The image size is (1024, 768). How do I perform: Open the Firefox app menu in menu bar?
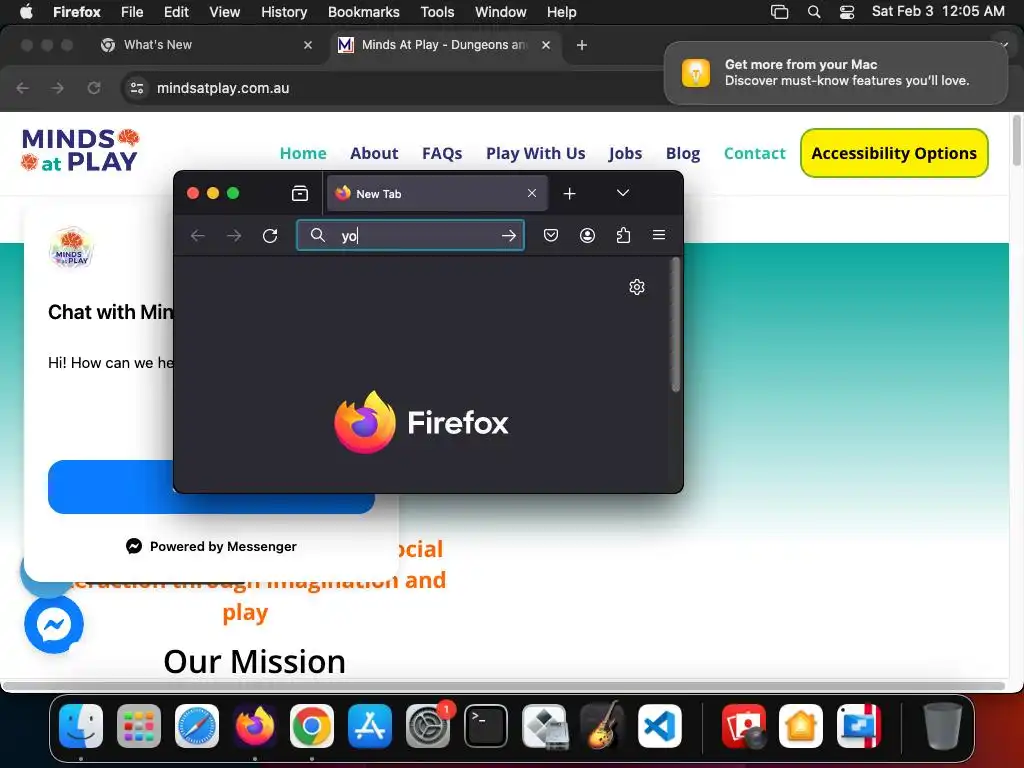tap(76, 12)
